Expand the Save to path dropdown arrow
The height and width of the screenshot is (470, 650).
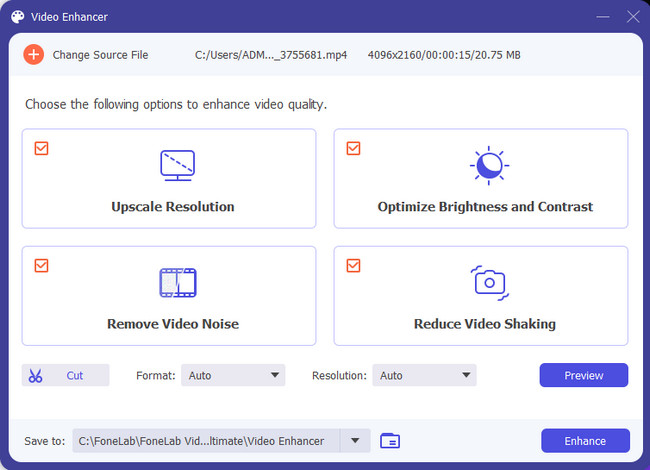(x=355, y=441)
